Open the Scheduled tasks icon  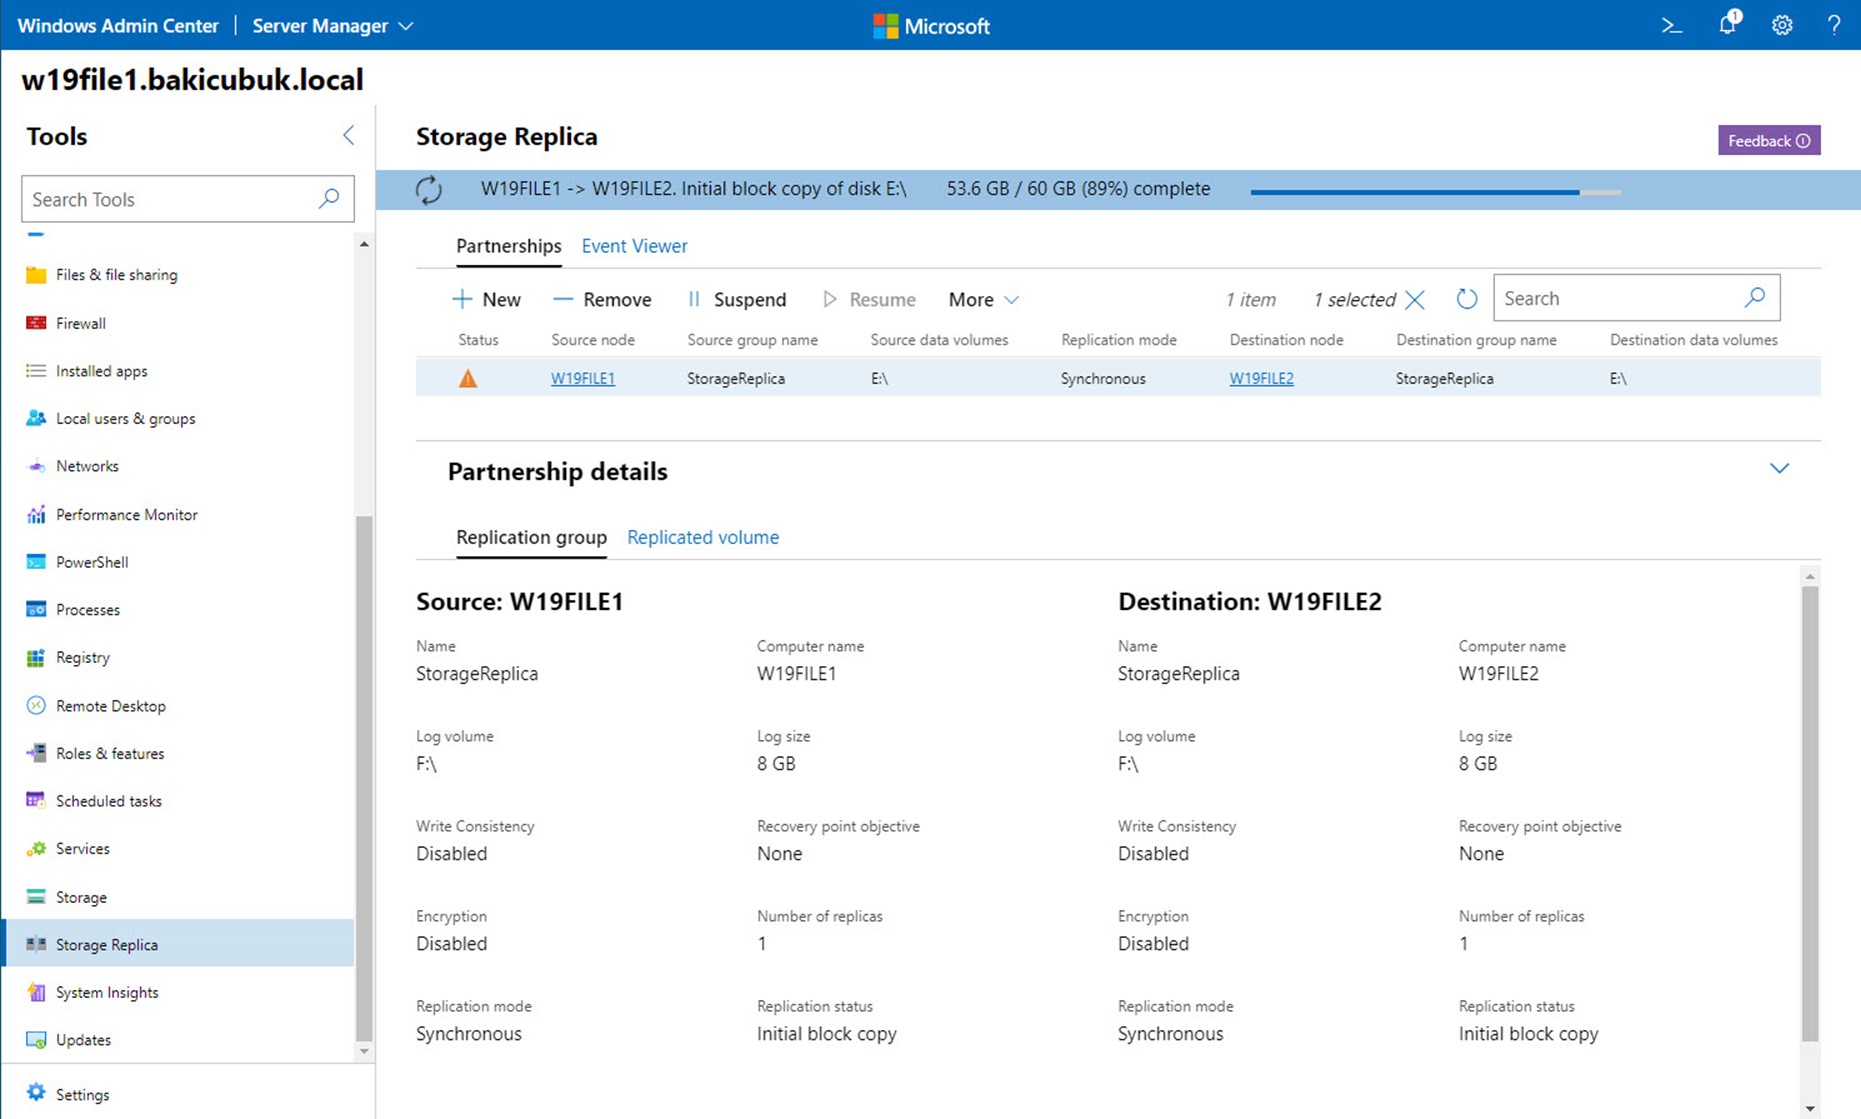[x=36, y=800]
